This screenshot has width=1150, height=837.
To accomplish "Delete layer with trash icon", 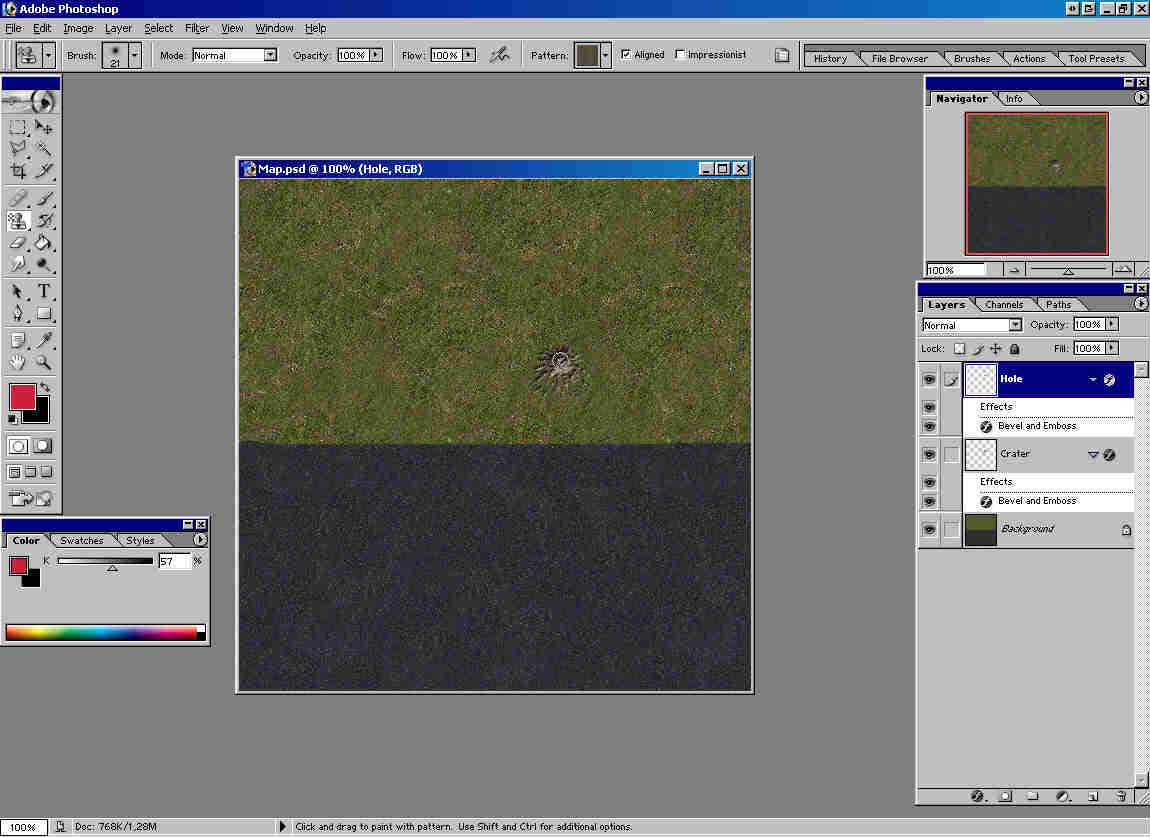I will (x=1121, y=796).
